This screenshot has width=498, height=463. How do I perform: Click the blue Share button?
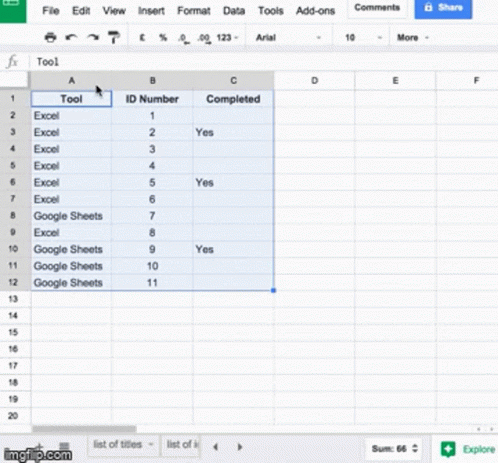(x=443, y=8)
